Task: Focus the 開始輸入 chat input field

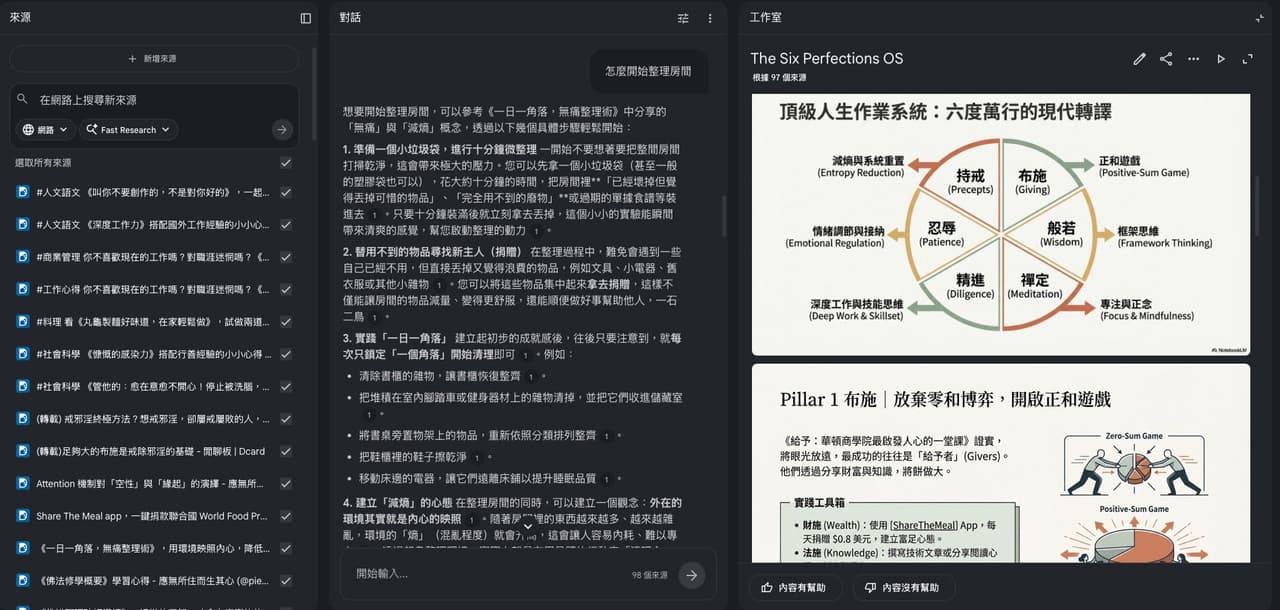Action: (x=490, y=574)
